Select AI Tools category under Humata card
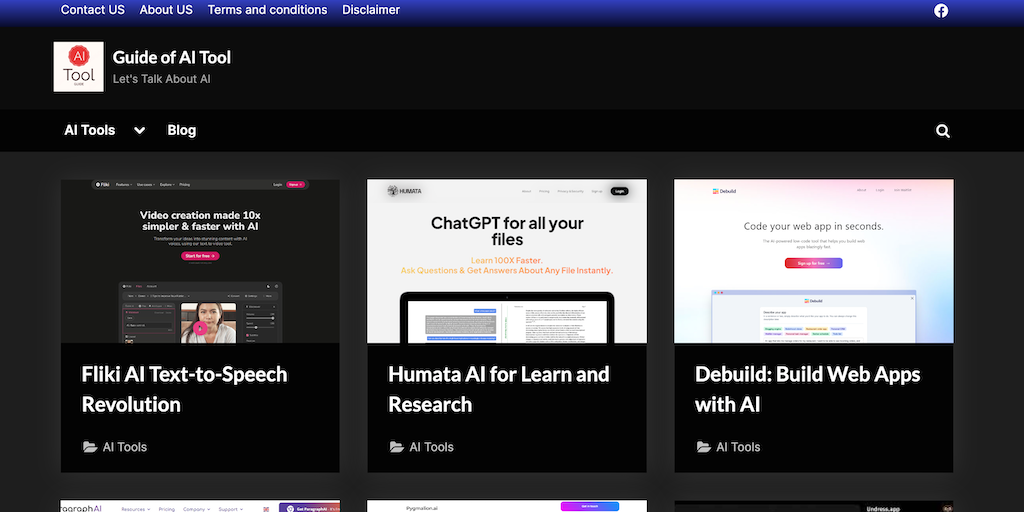This screenshot has width=1024, height=512. click(432, 447)
